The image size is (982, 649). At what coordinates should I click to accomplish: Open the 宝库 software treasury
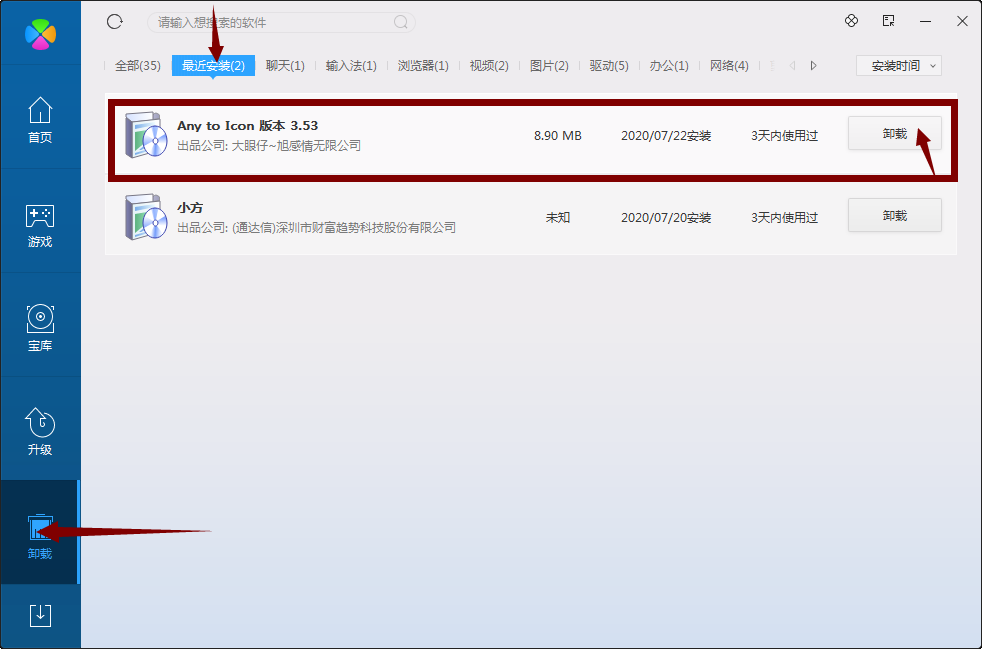point(40,330)
